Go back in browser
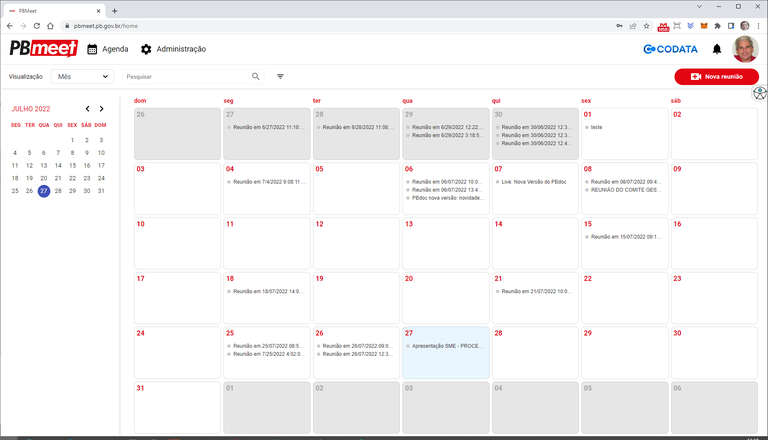Screen dimensions: 768x440 point(10,26)
